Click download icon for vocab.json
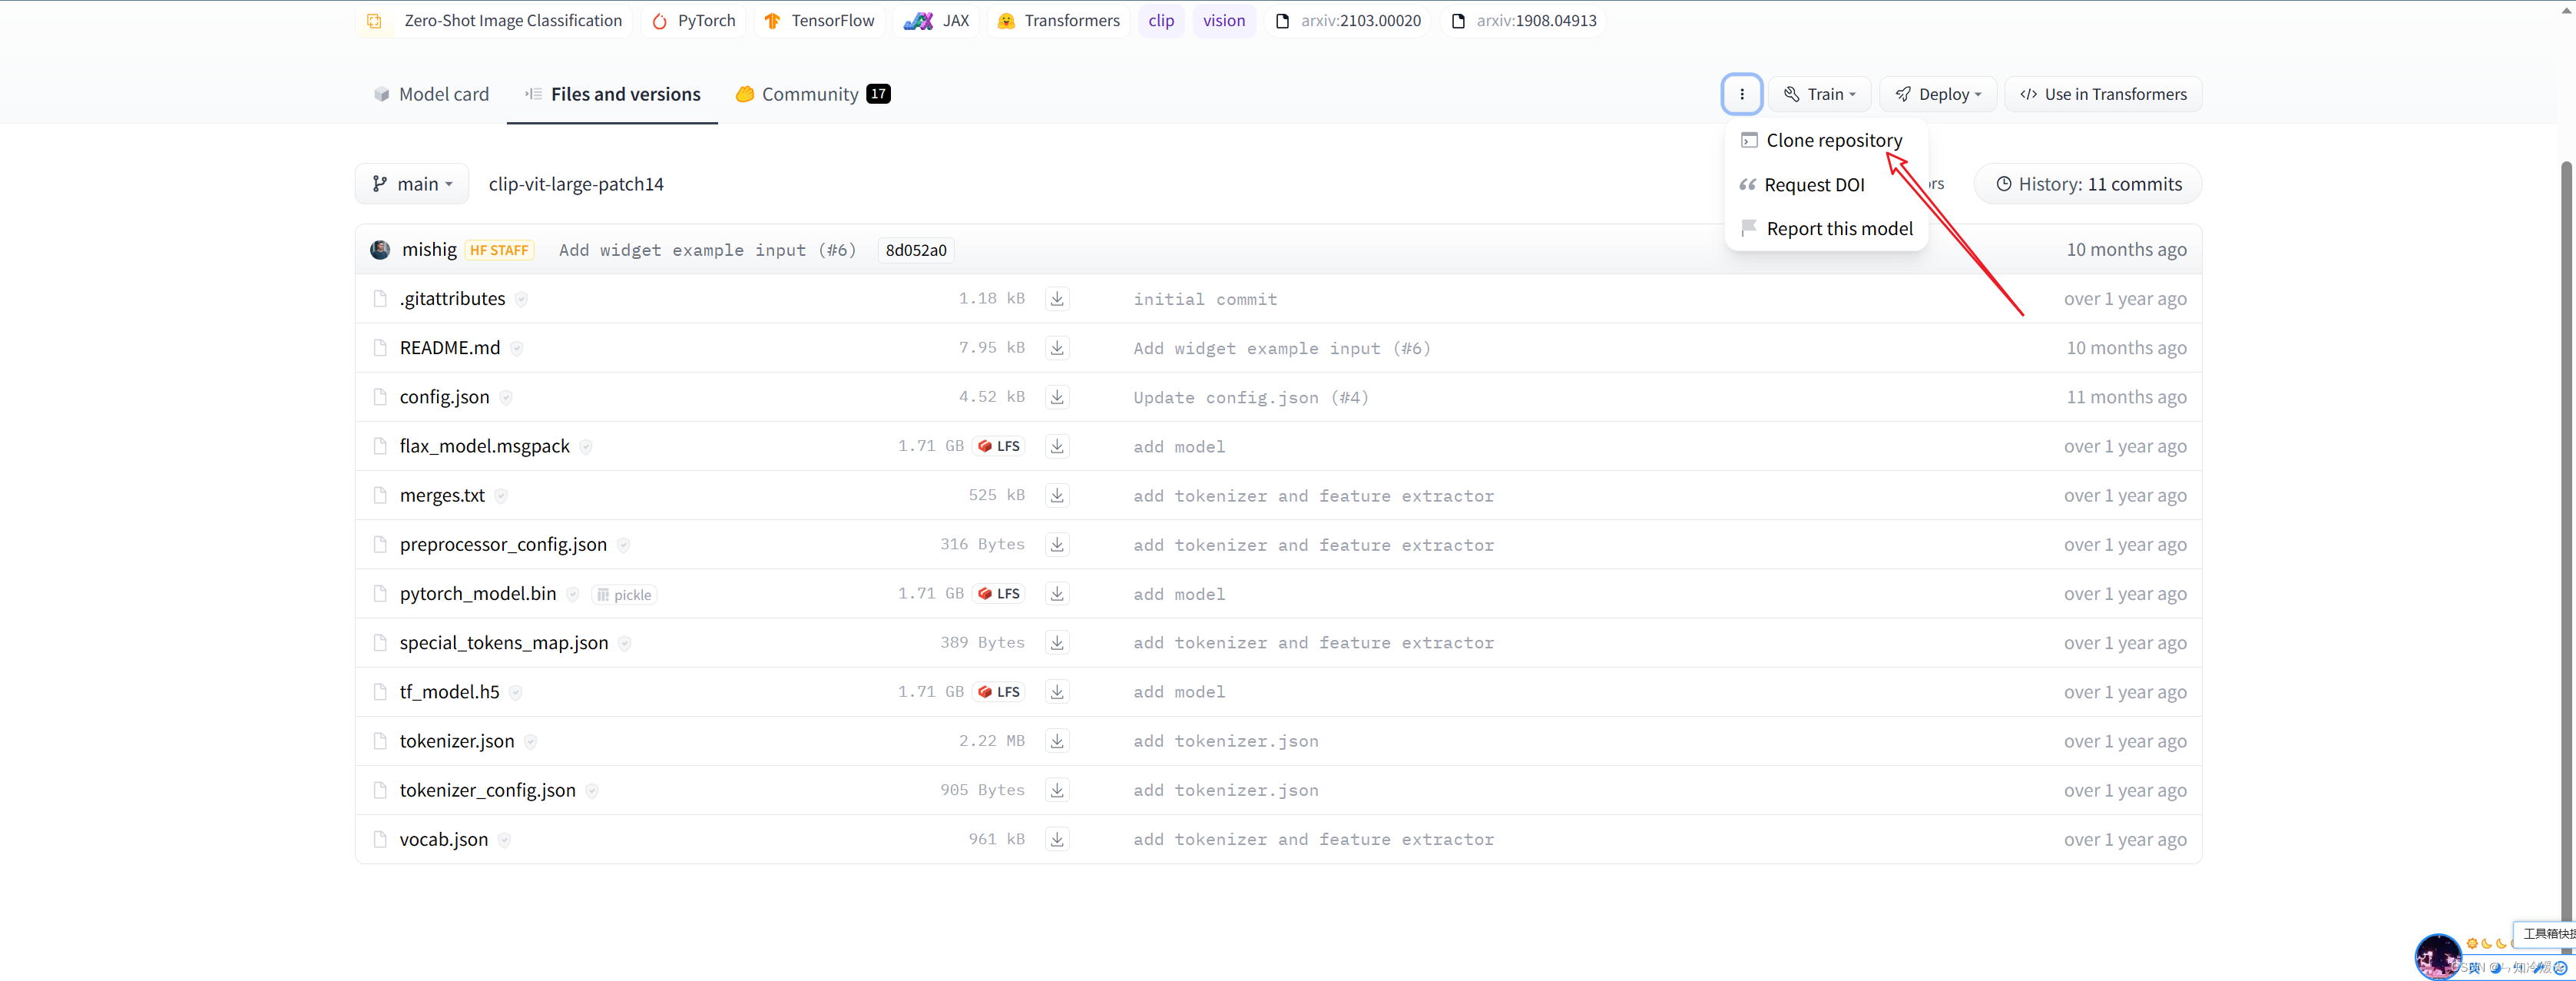 [x=1057, y=839]
